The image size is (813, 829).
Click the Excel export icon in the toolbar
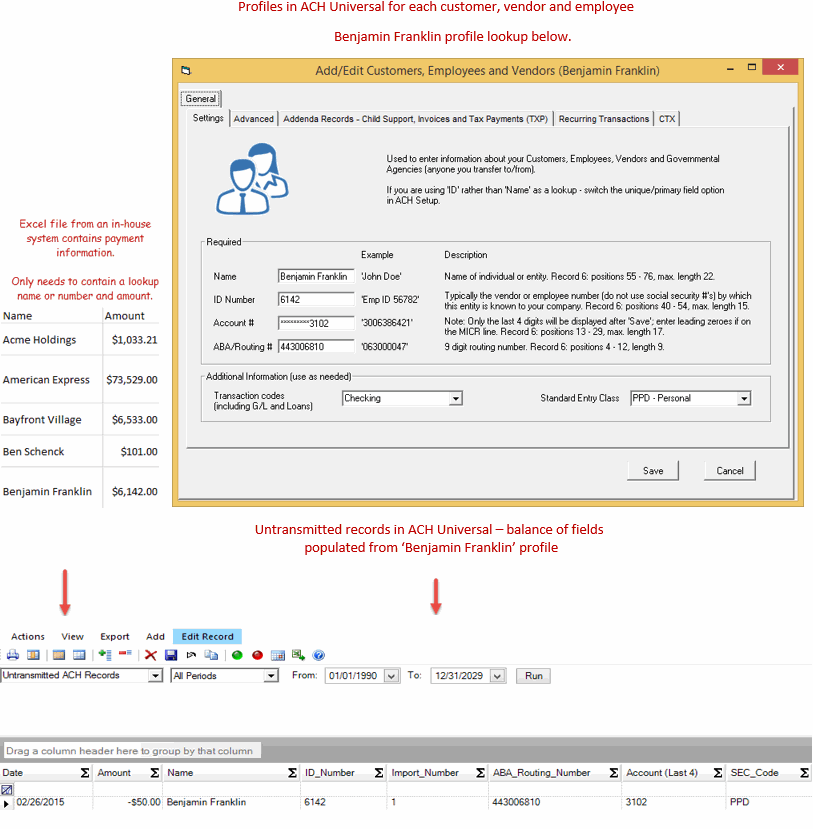(298, 655)
